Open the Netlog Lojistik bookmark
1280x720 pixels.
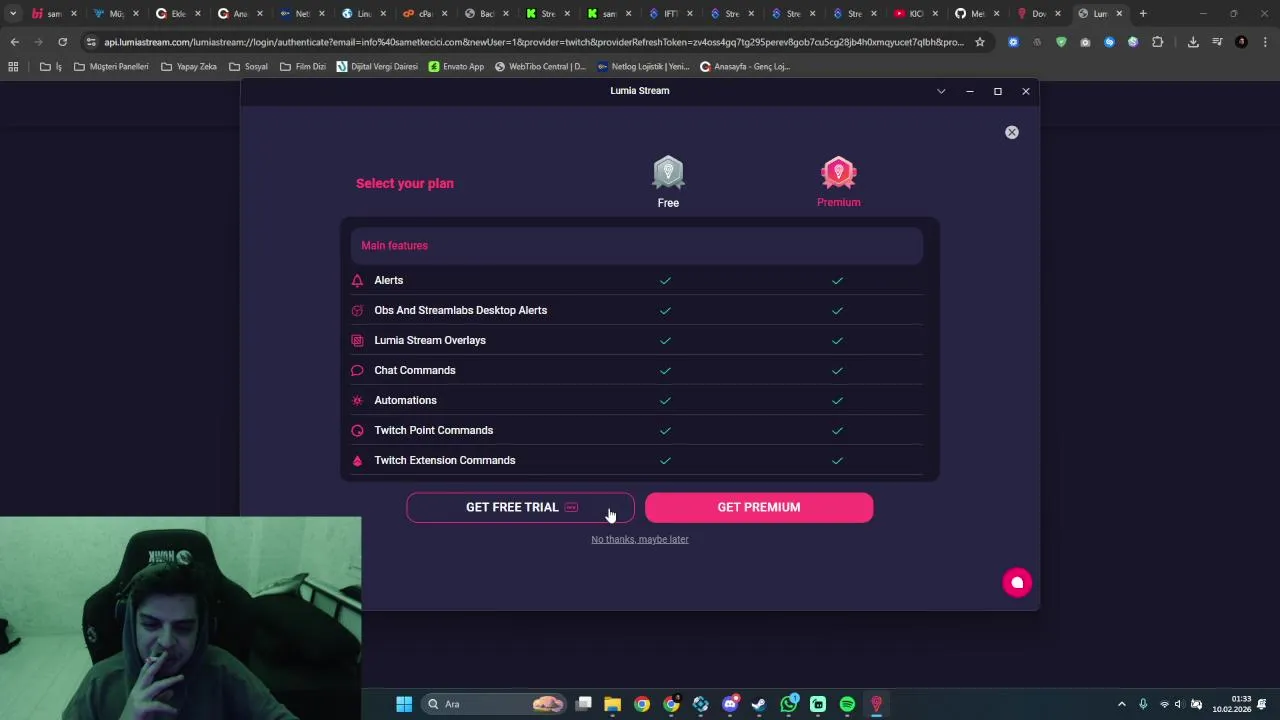pyautogui.click(x=644, y=66)
